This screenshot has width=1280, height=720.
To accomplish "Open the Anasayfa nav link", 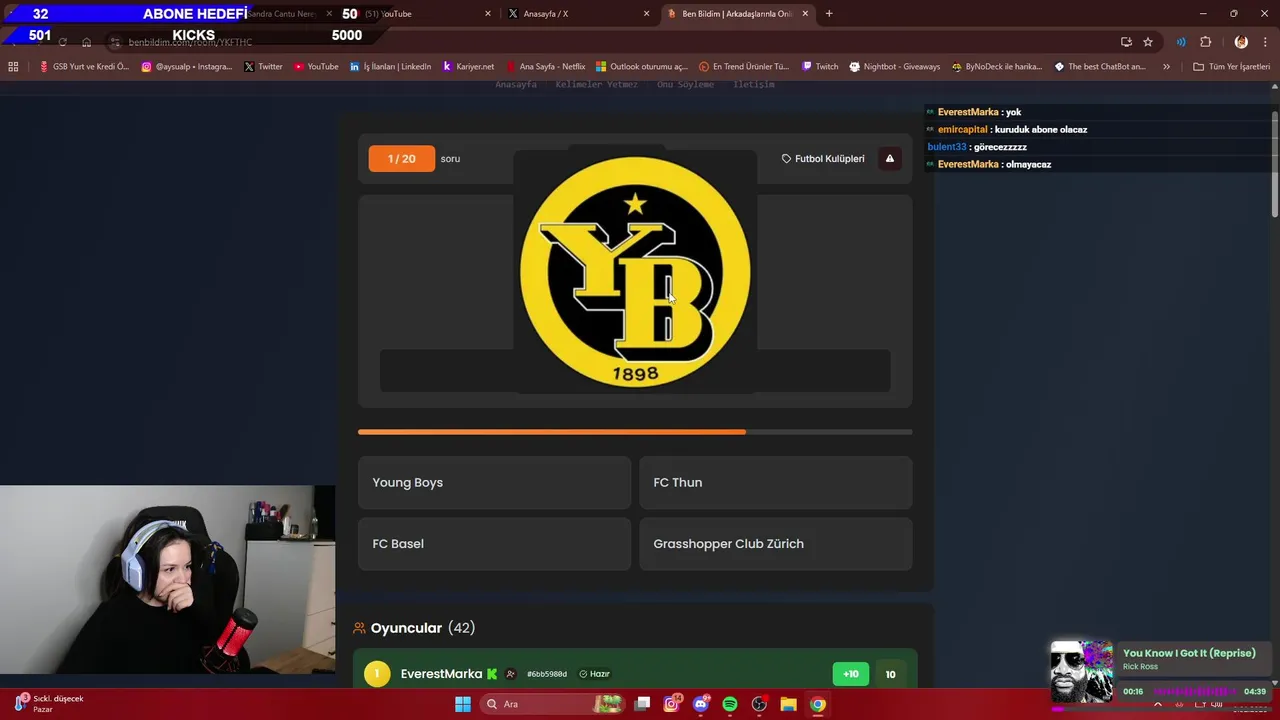I will [x=516, y=84].
